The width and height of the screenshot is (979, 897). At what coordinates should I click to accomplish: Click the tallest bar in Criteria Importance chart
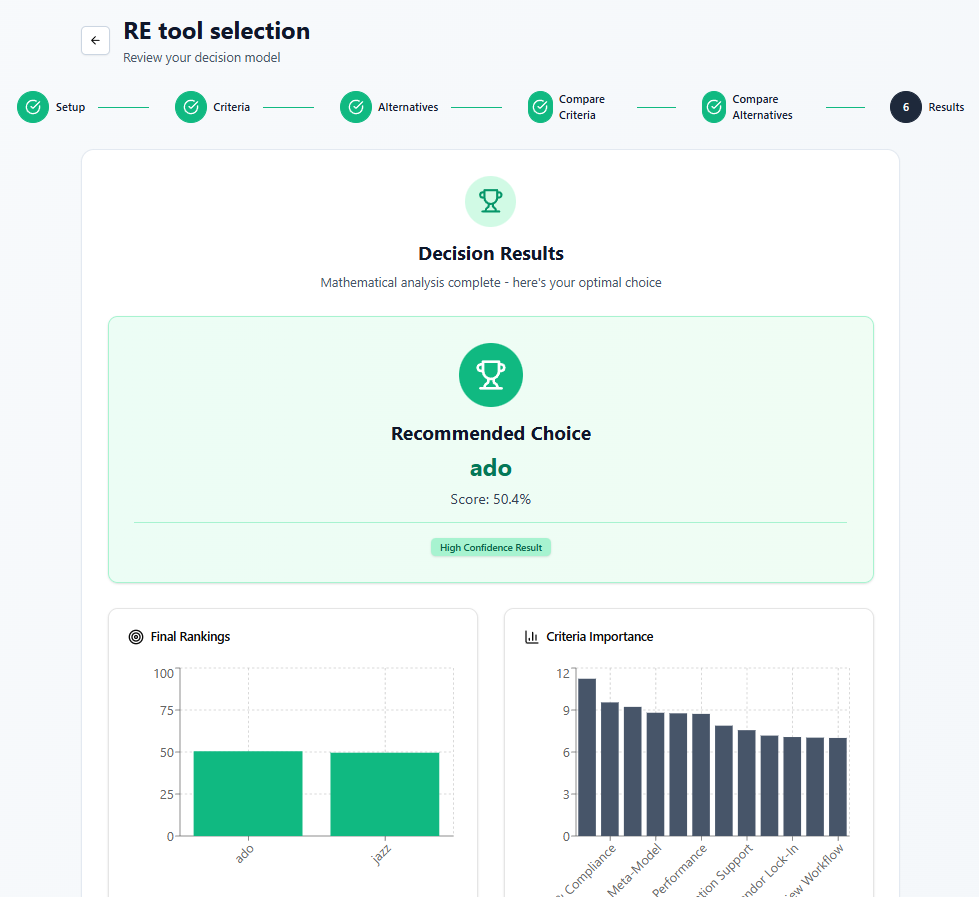[x=585, y=755]
